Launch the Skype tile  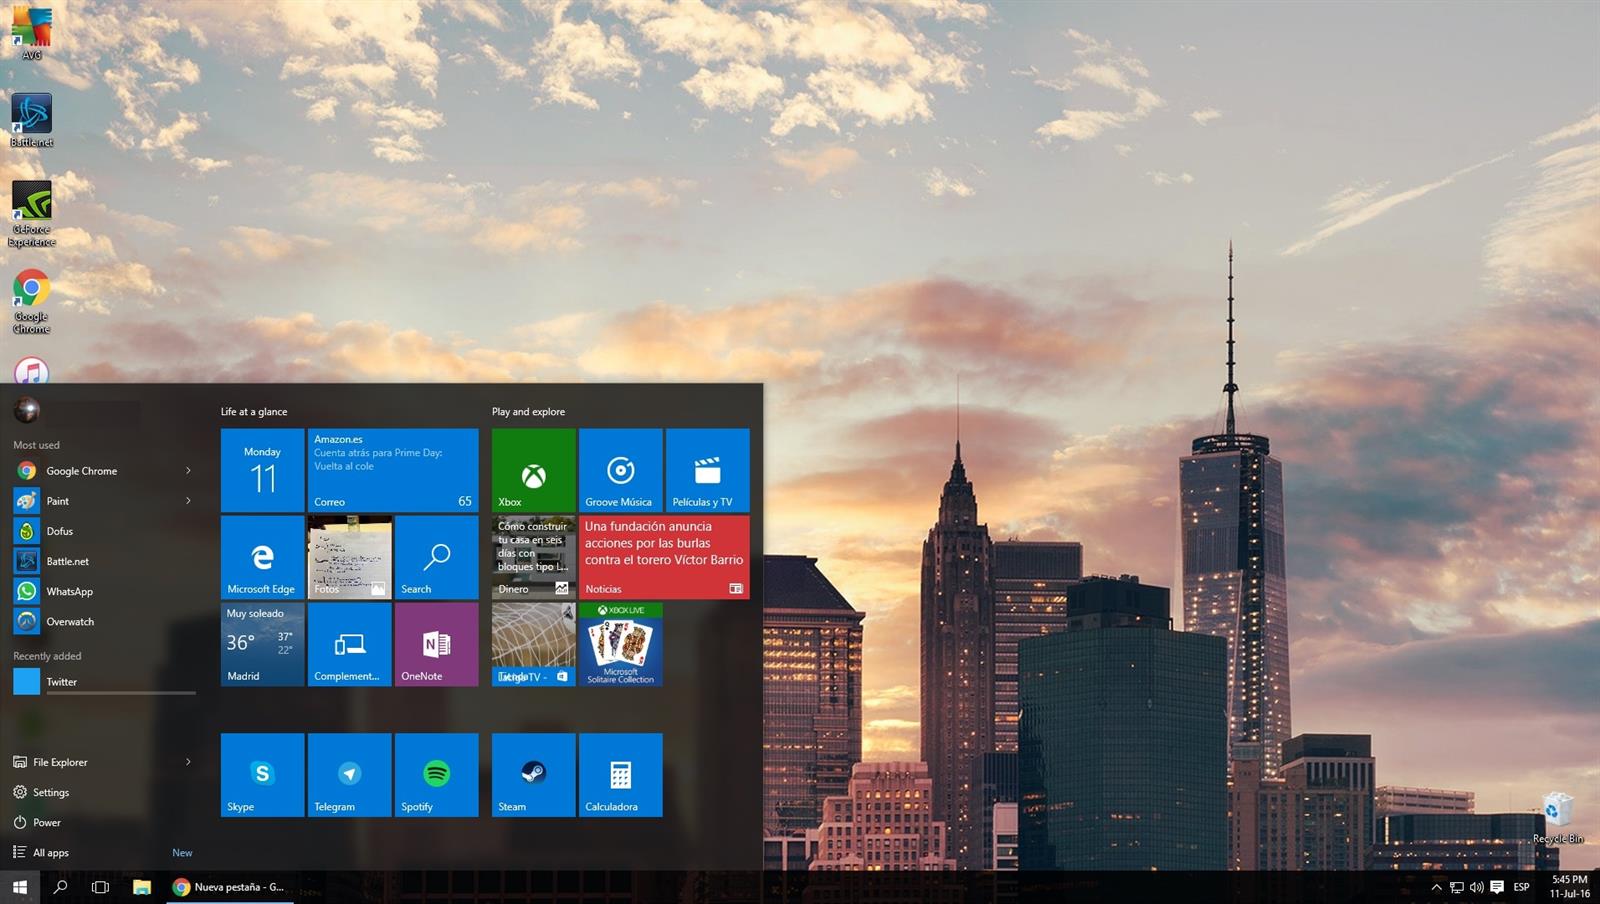[262, 775]
